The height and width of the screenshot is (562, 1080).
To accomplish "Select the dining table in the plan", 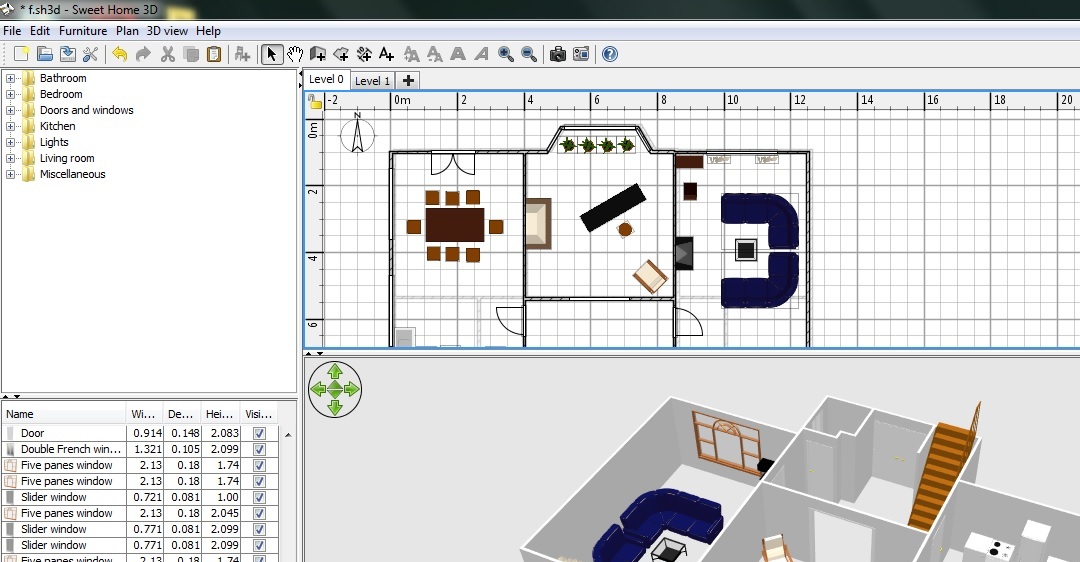I will tap(455, 225).
